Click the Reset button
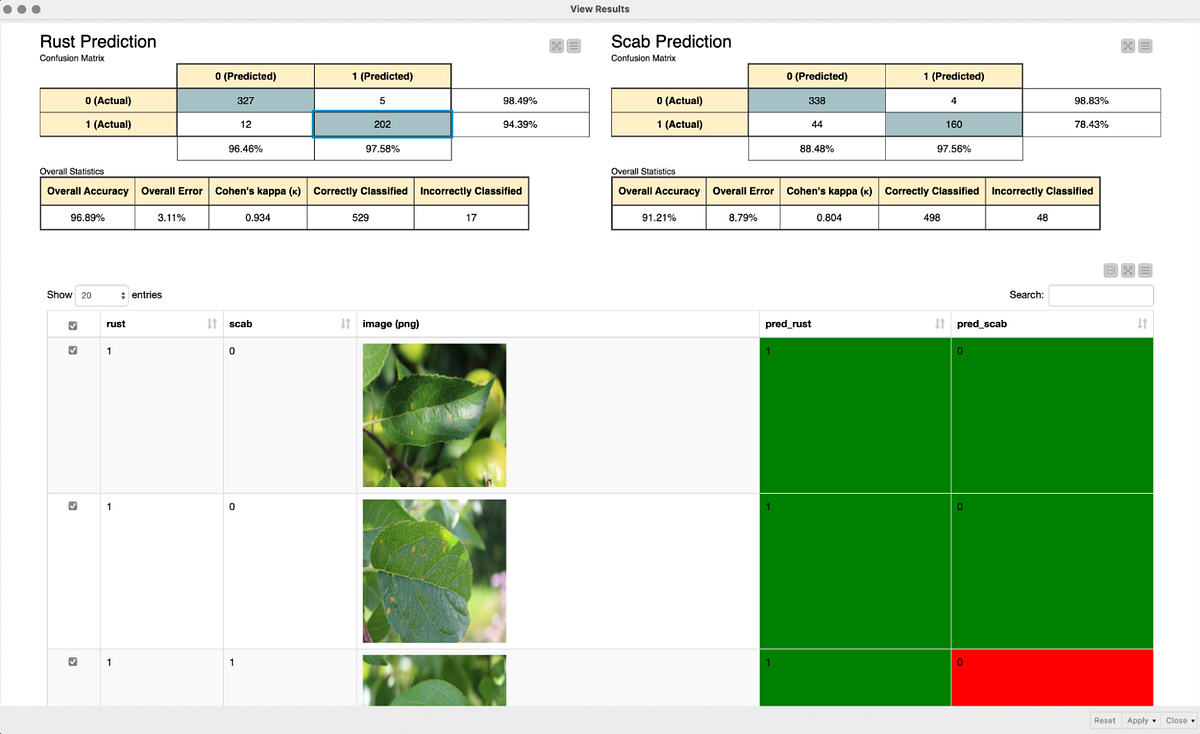The height and width of the screenshot is (734, 1200). tap(1104, 720)
